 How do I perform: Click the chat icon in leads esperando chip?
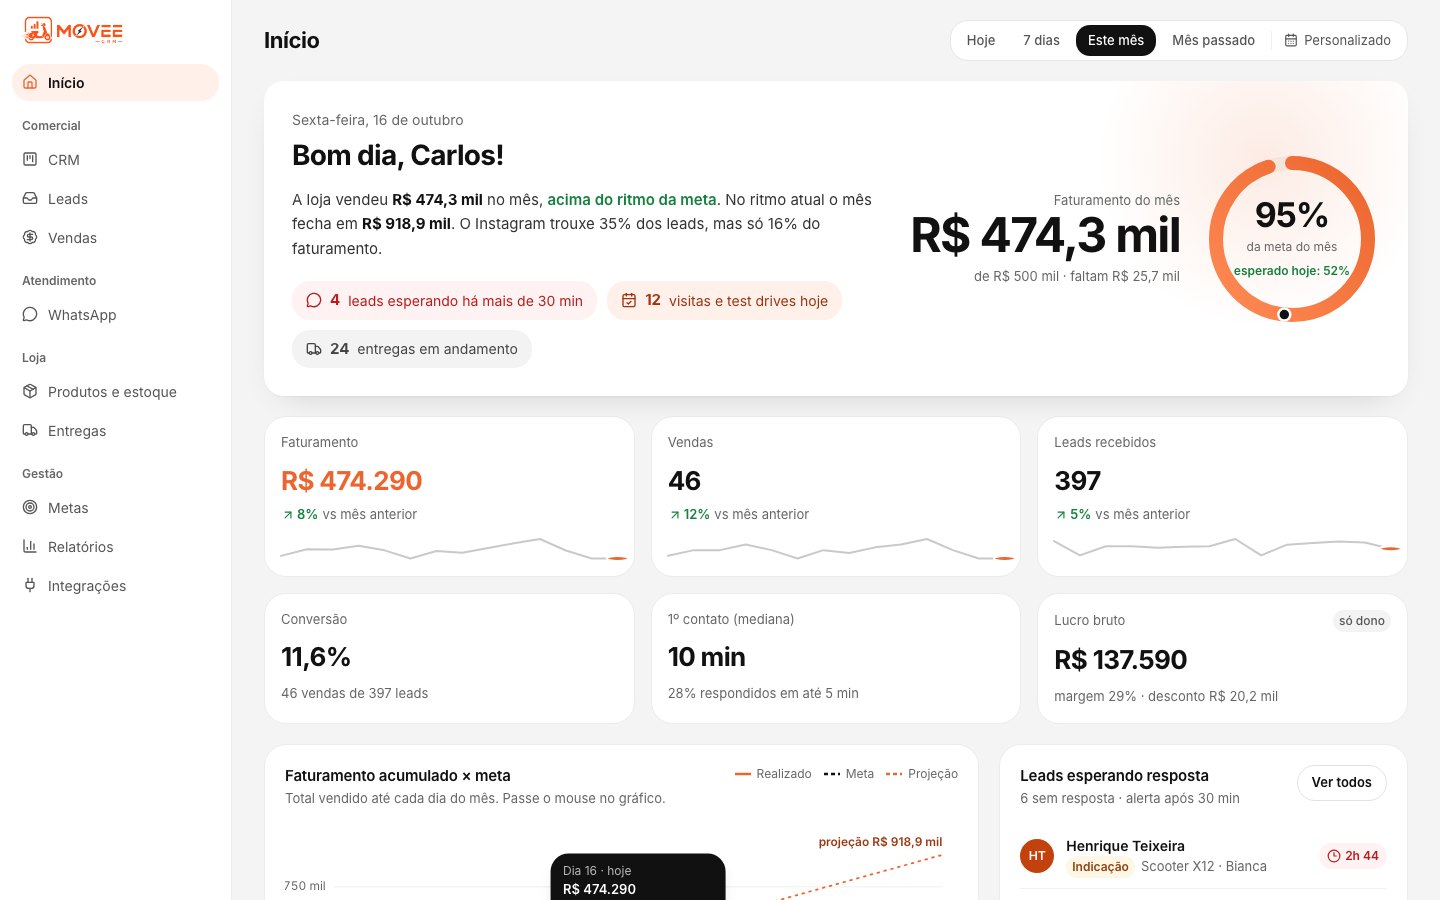[314, 300]
